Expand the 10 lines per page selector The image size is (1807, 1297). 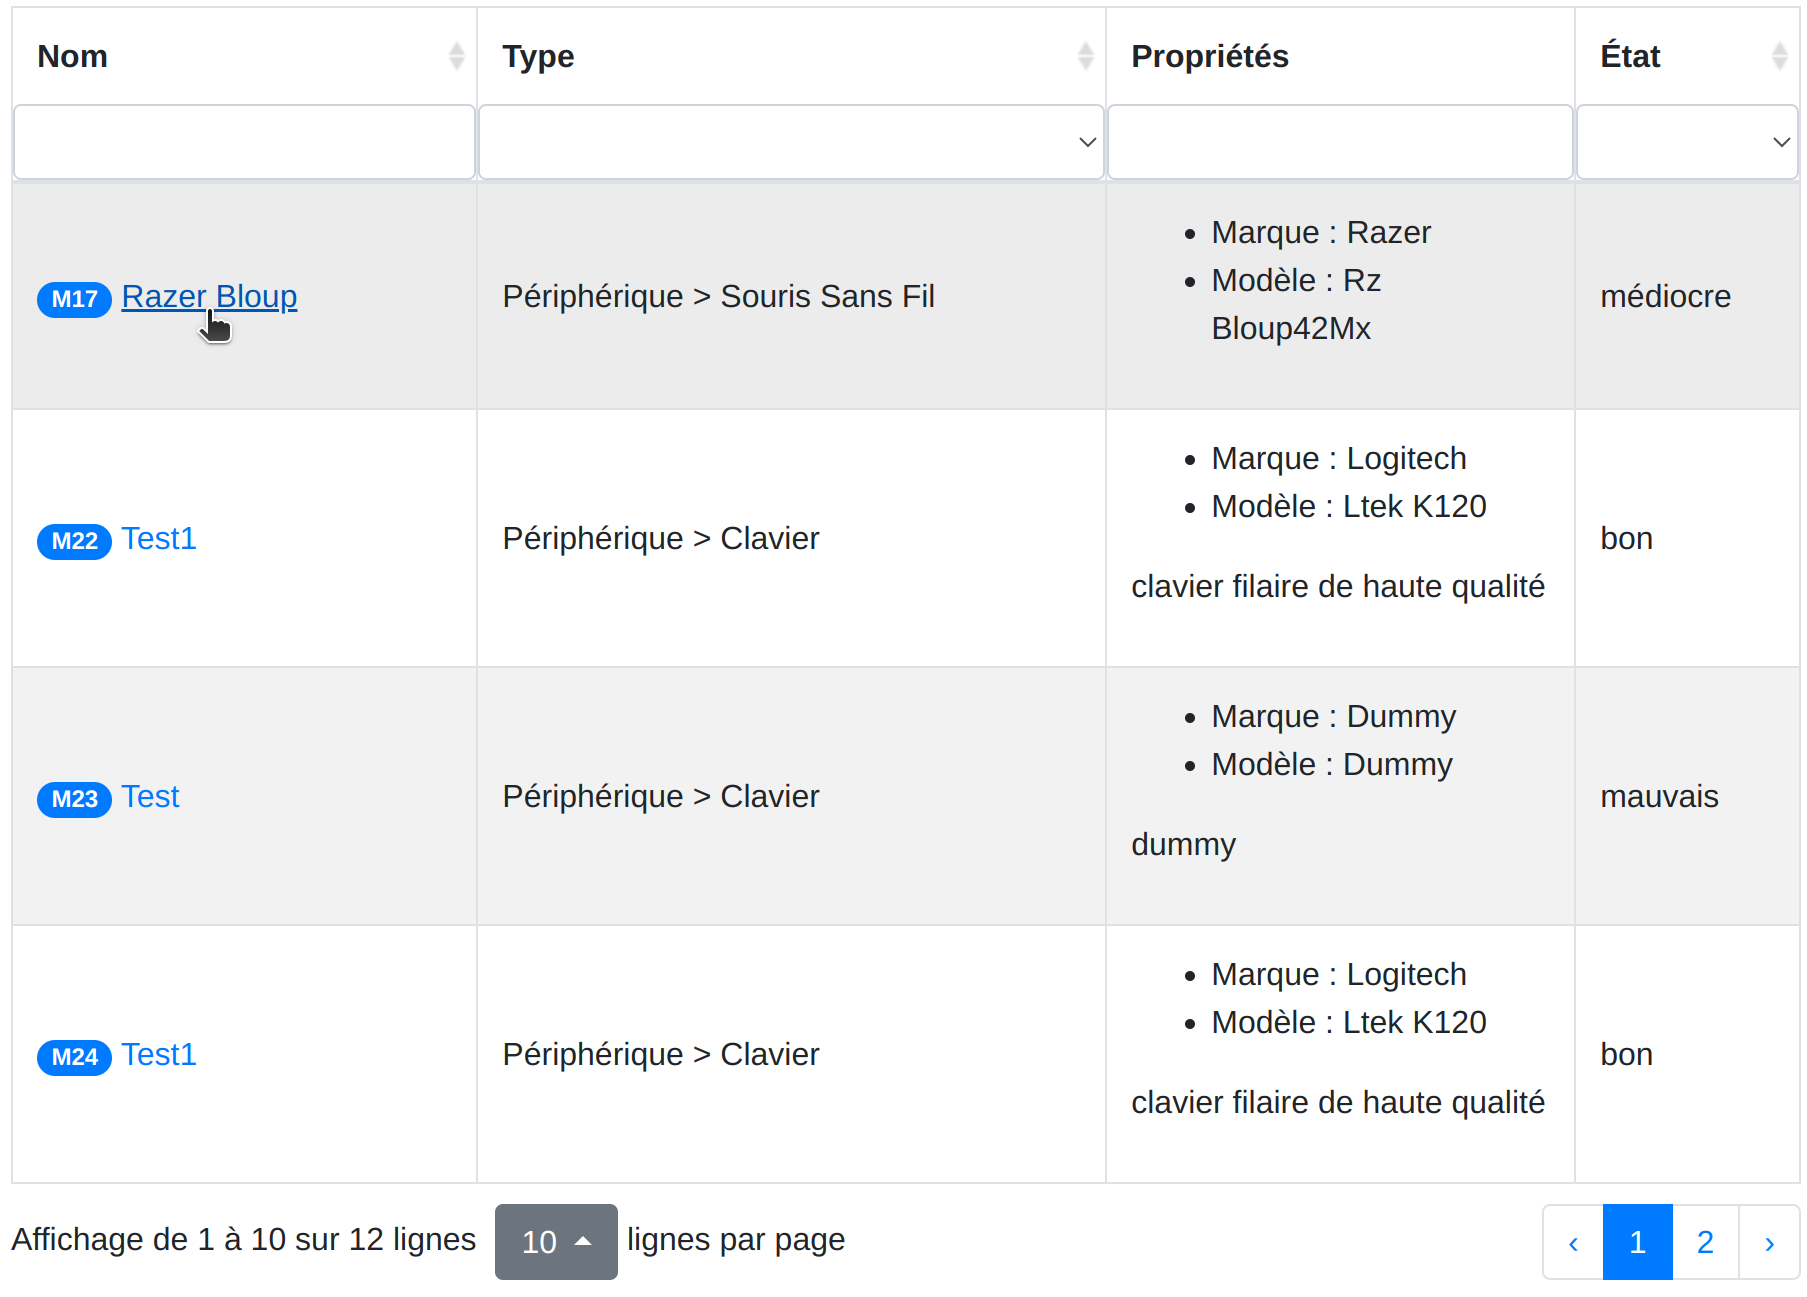pyautogui.click(x=556, y=1242)
